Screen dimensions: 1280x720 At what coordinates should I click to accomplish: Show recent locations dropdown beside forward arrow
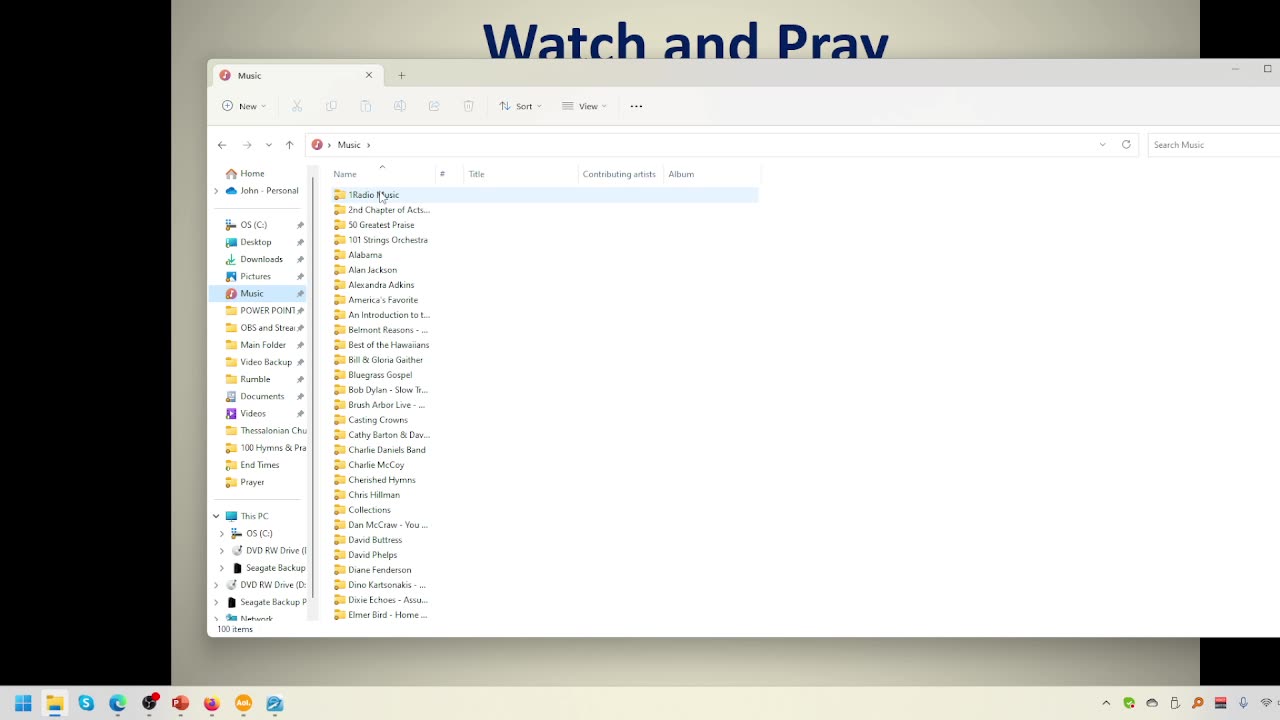click(268, 145)
